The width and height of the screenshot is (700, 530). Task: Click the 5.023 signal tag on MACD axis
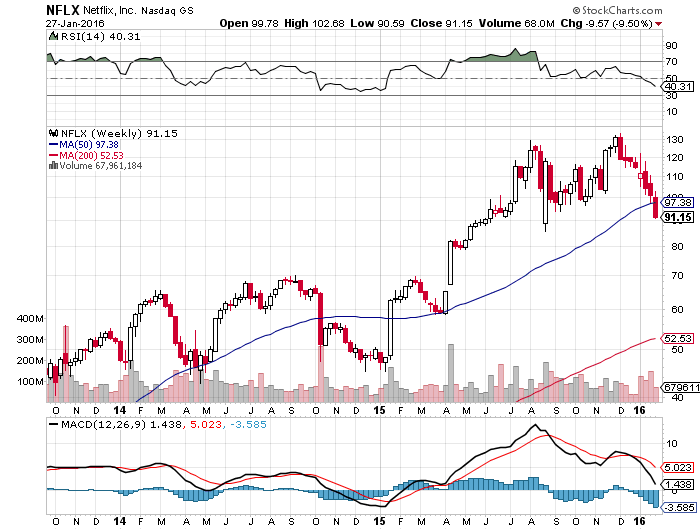(x=679, y=467)
